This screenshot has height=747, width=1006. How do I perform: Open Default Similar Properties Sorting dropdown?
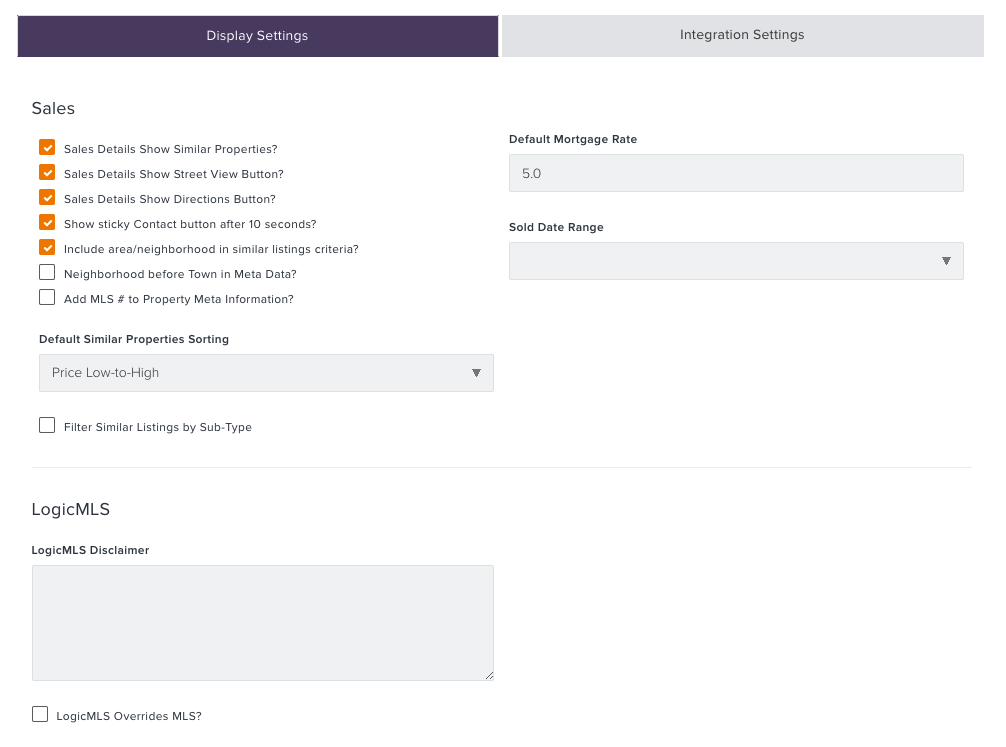pyautogui.click(x=266, y=373)
